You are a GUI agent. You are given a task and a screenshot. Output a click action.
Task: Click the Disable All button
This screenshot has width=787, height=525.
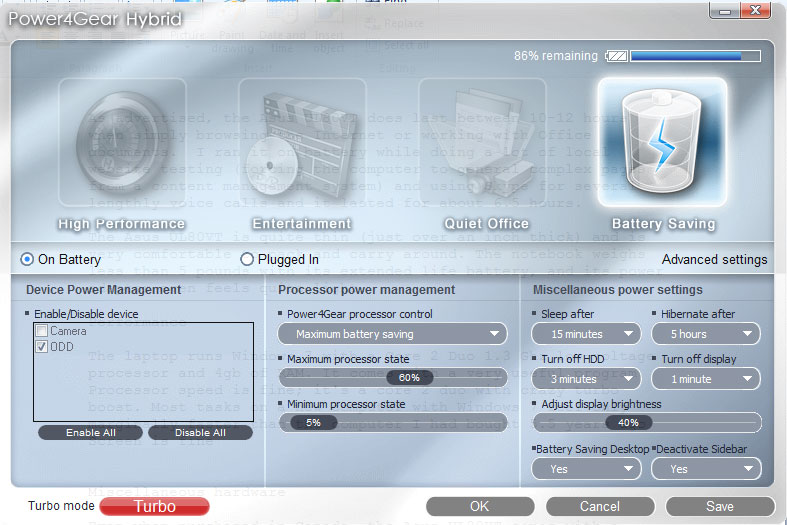pos(200,432)
